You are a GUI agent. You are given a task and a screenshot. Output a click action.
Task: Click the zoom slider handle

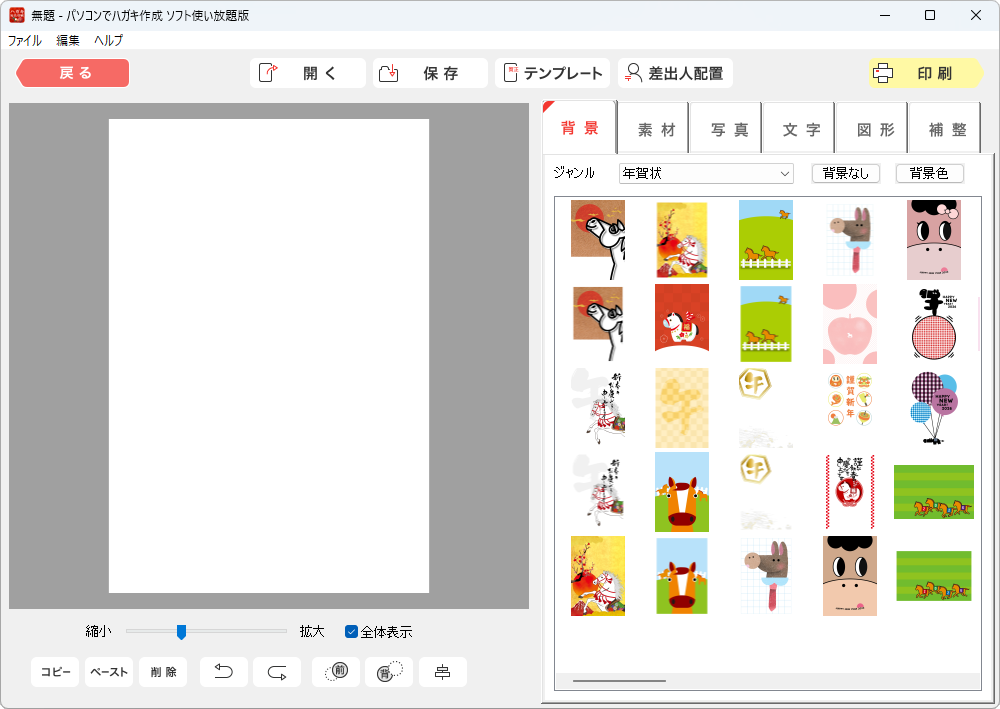coord(181,631)
